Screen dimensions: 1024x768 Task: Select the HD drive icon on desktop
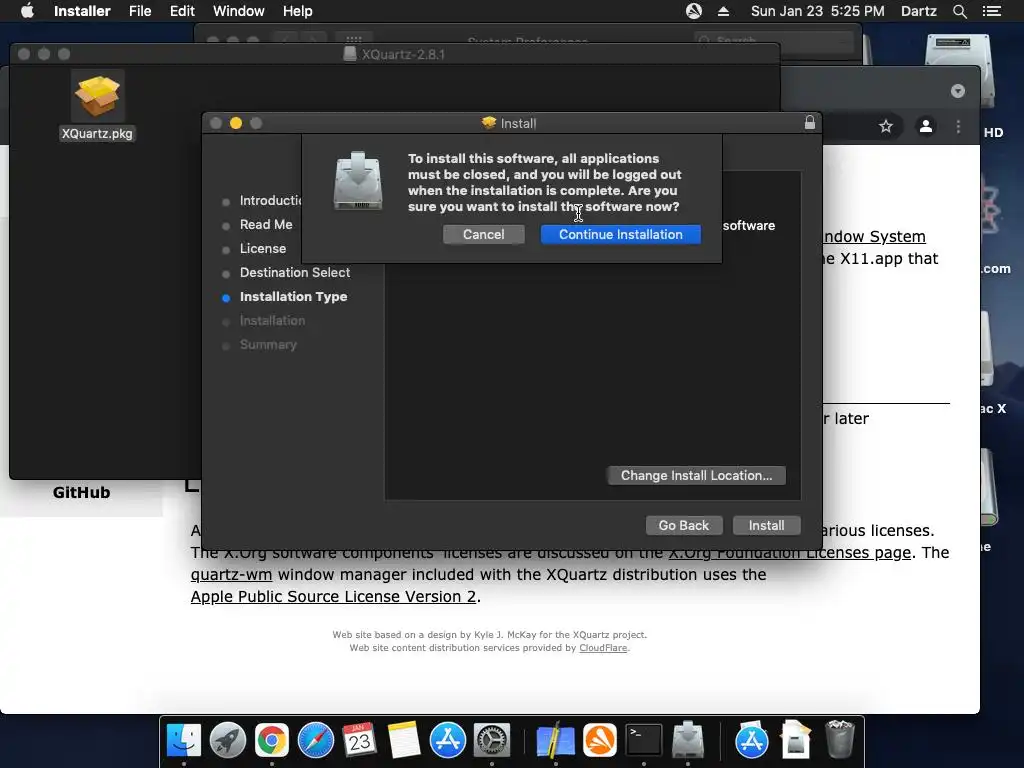(x=959, y=72)
